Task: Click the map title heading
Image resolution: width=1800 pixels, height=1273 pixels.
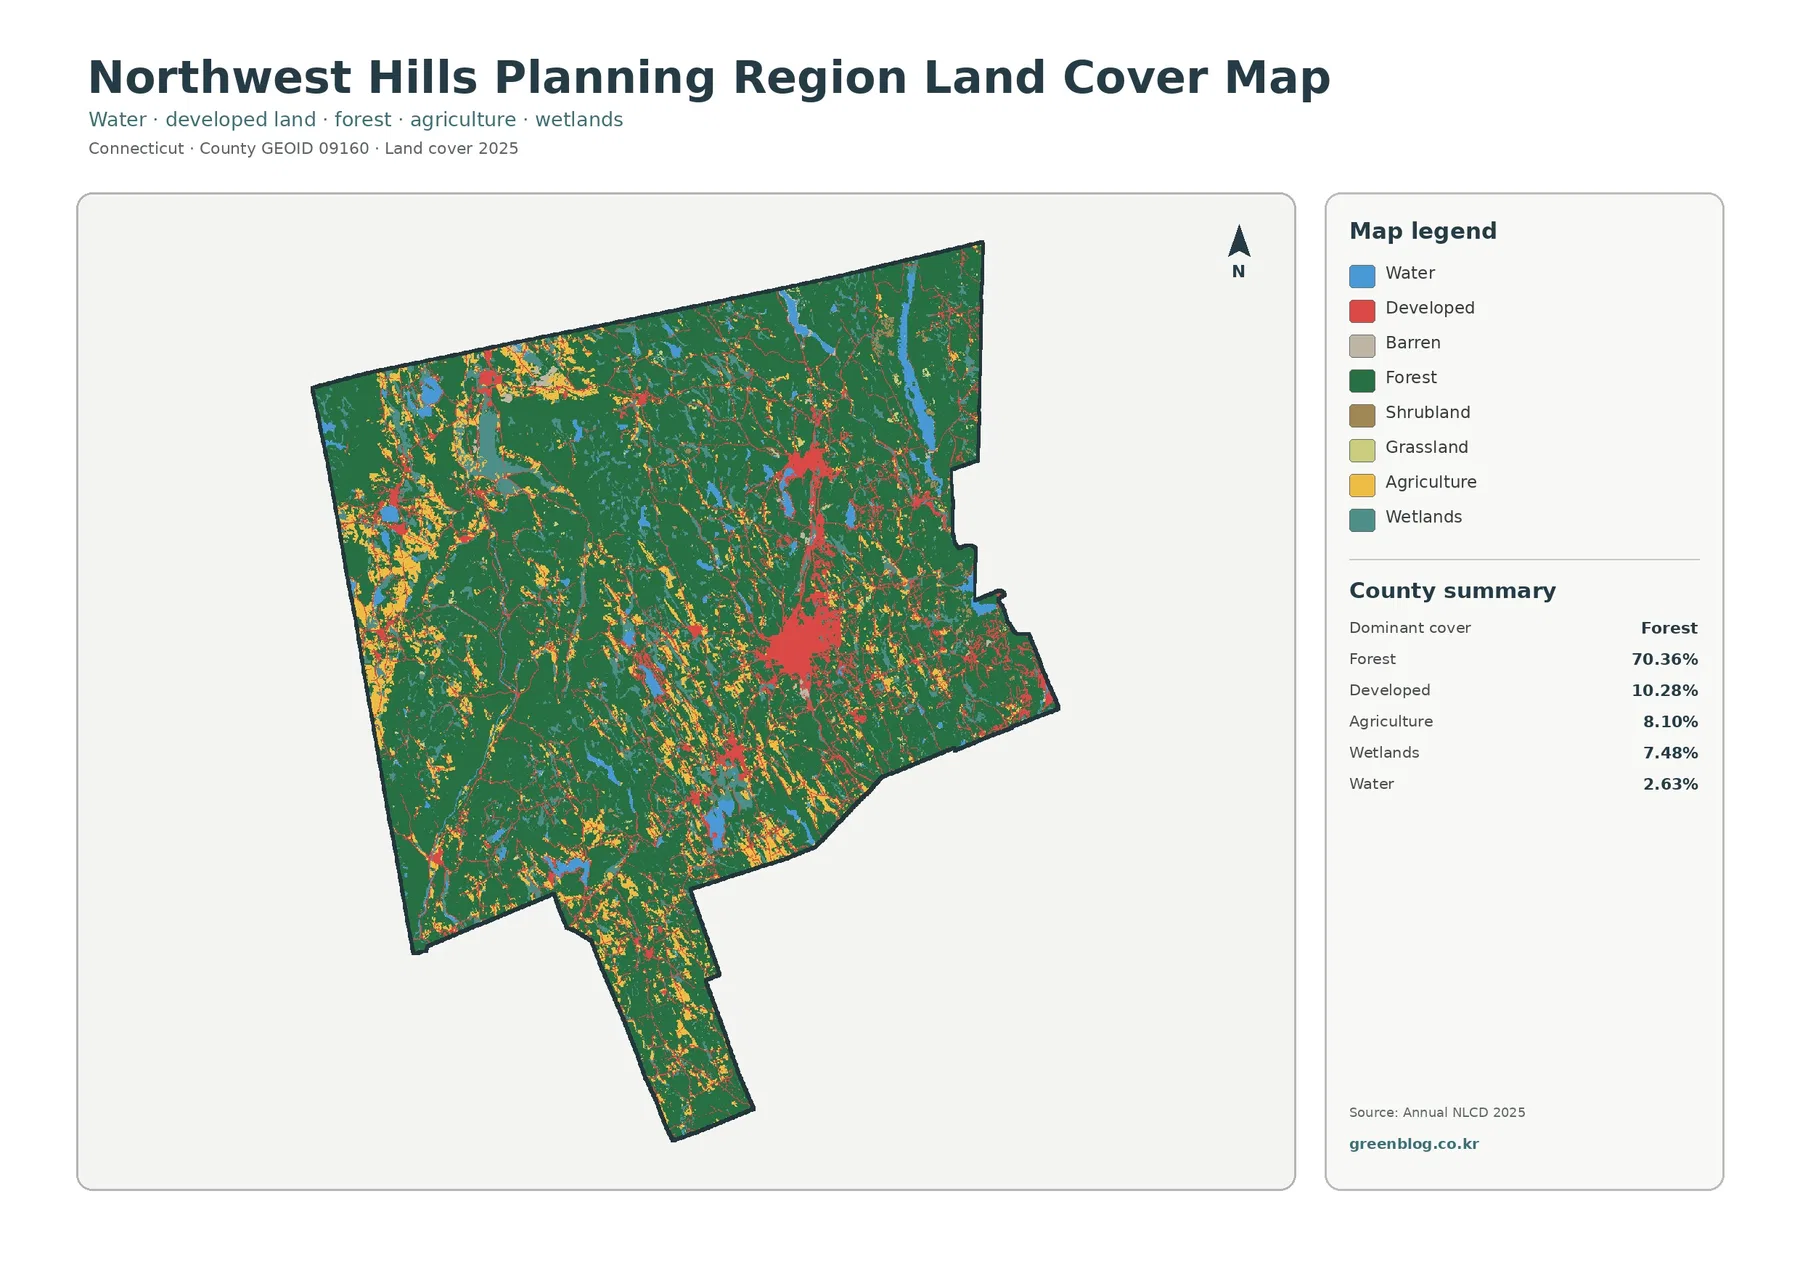Action: coord(709,78)
